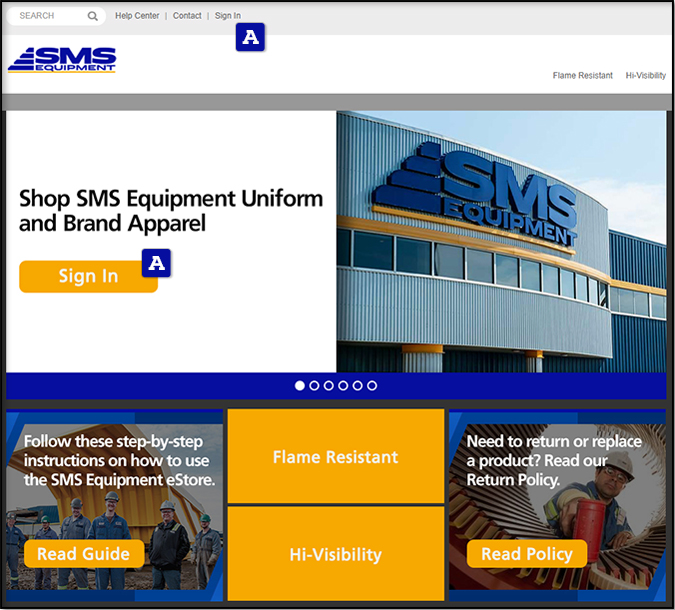675x610 pixels.
Task: Switch to the third carousel slide dot
Action: tap(329, 385)
